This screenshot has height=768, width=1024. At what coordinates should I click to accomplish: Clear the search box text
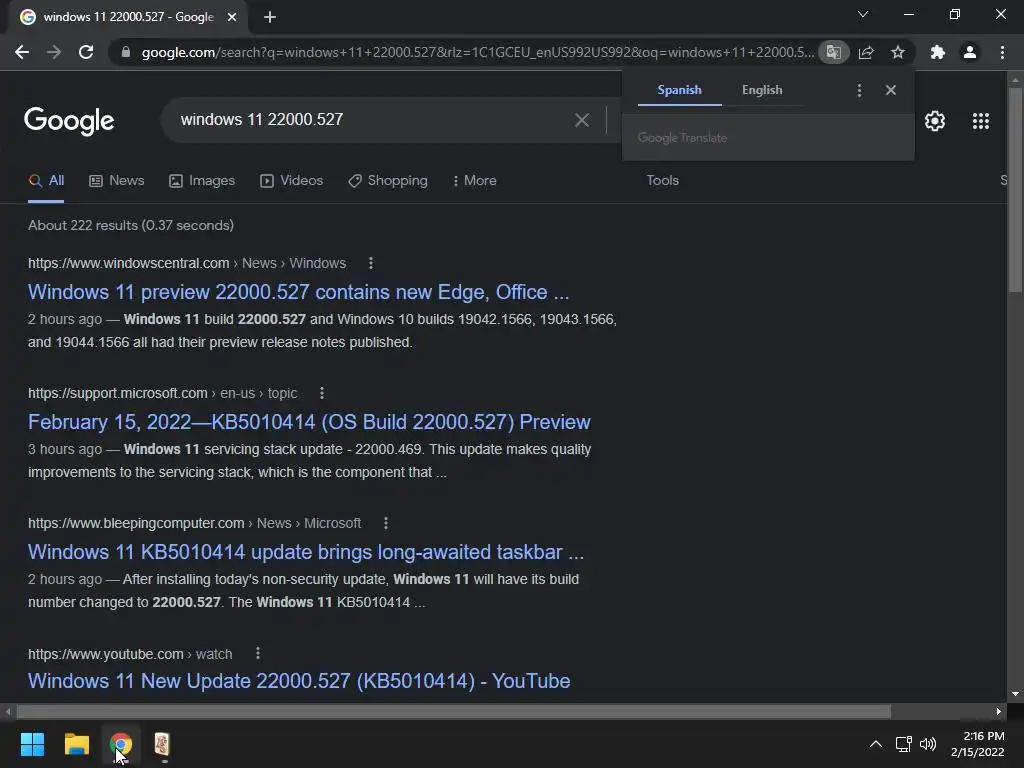tap(582, 120)
